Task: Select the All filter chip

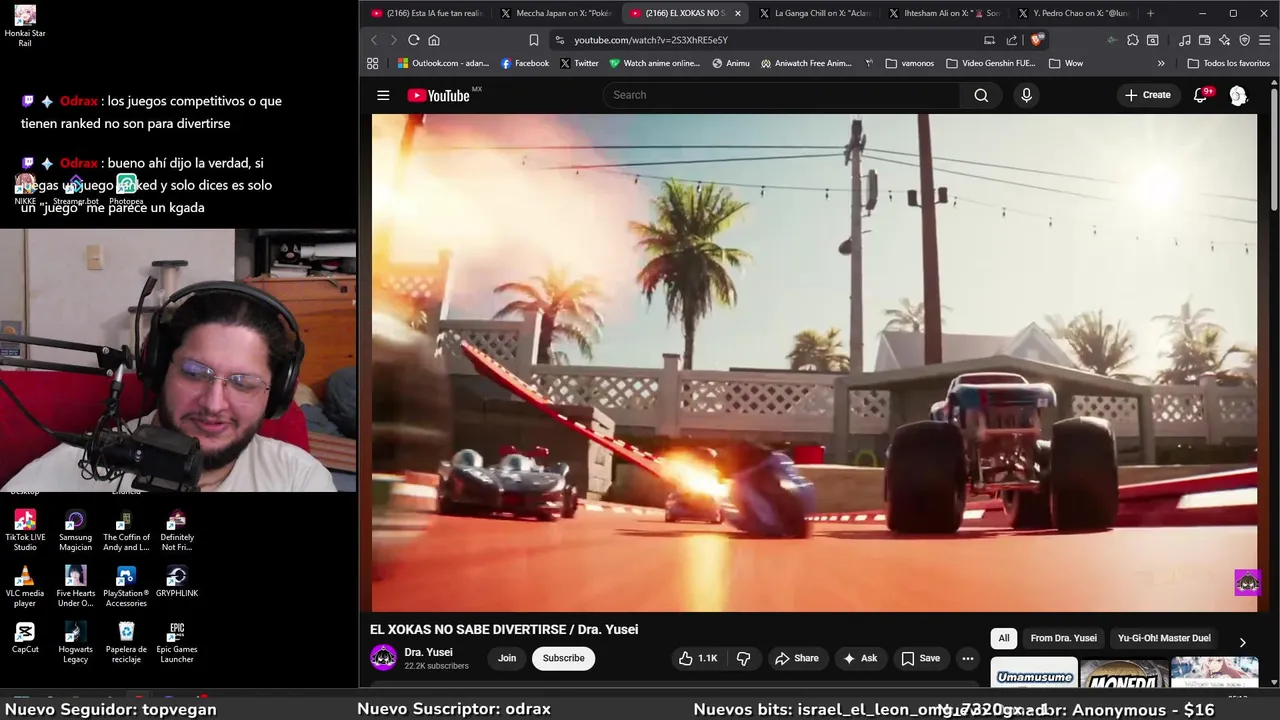Action: (x=1004, y=638)
